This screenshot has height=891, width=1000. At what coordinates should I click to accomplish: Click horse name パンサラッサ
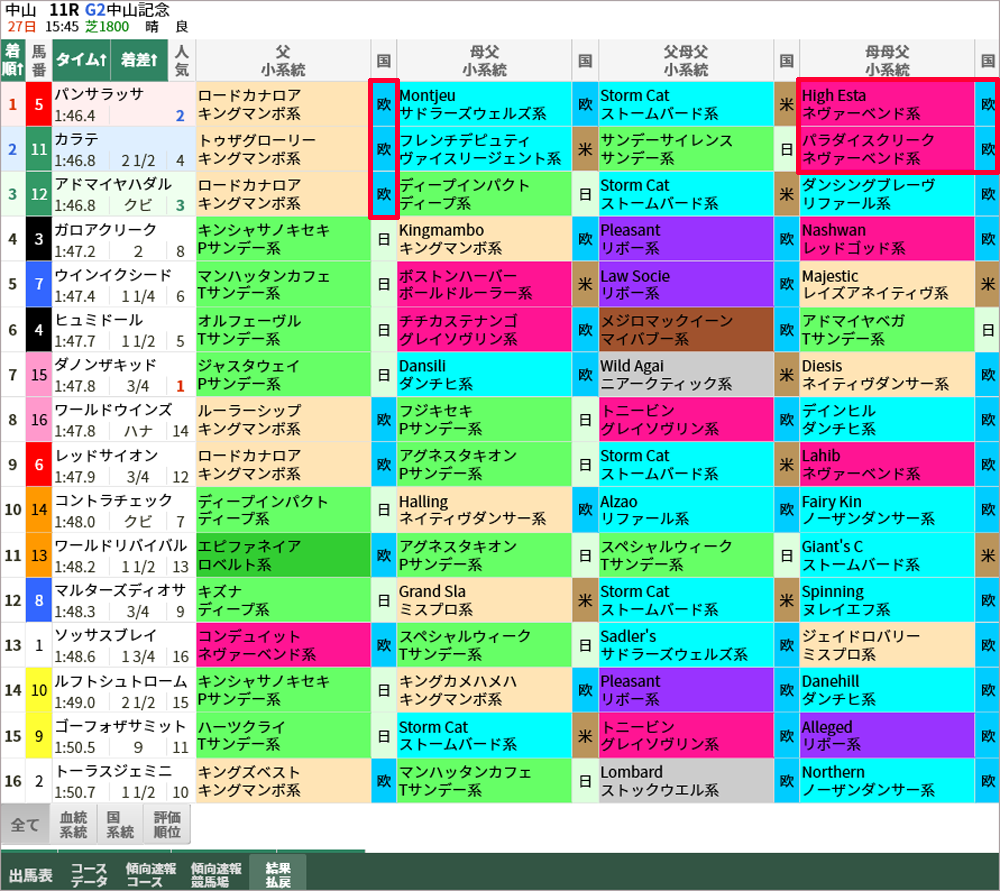tap(99, 94)
